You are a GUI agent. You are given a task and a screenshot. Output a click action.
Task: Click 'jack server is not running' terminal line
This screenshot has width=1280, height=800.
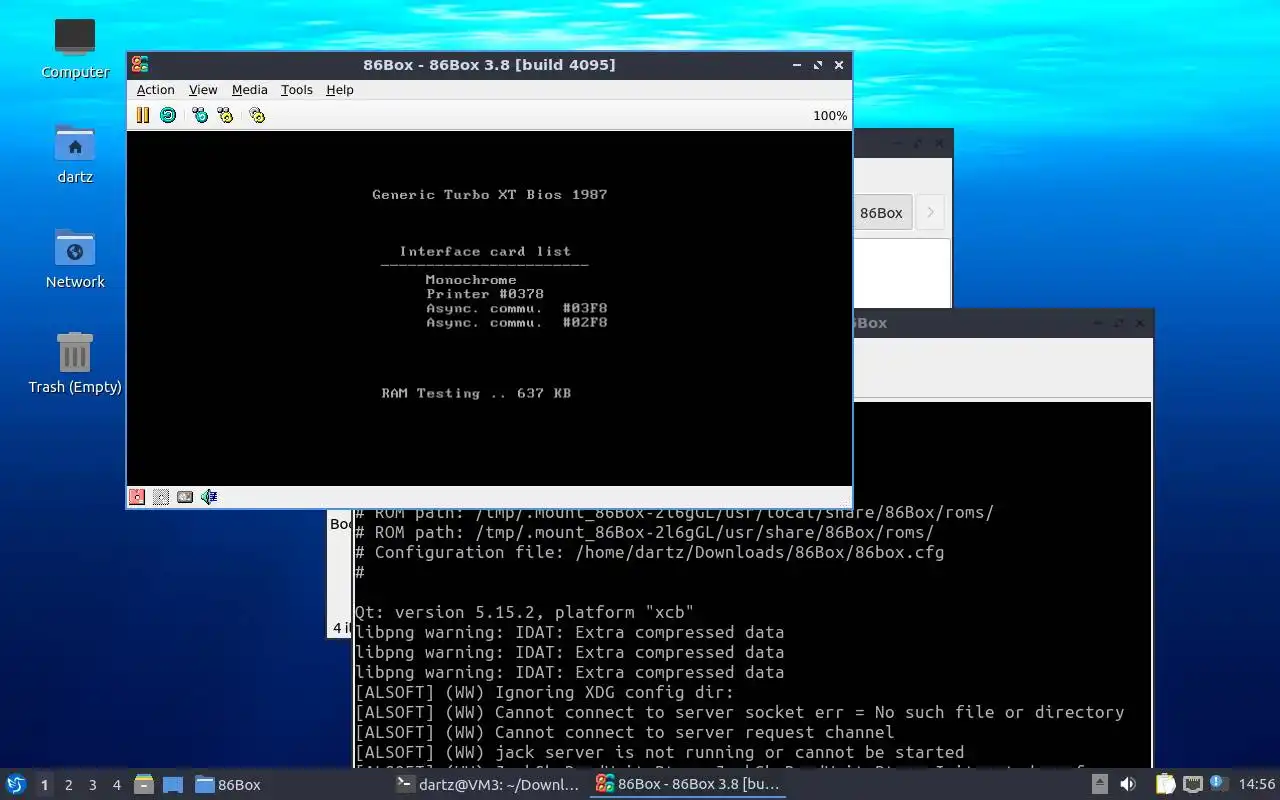click(660, 752)
